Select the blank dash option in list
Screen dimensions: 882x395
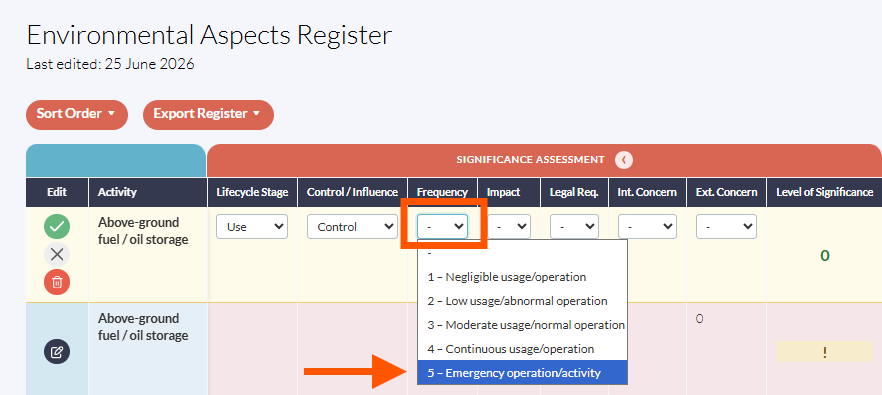pyautogui.click(x=522, y=253)
